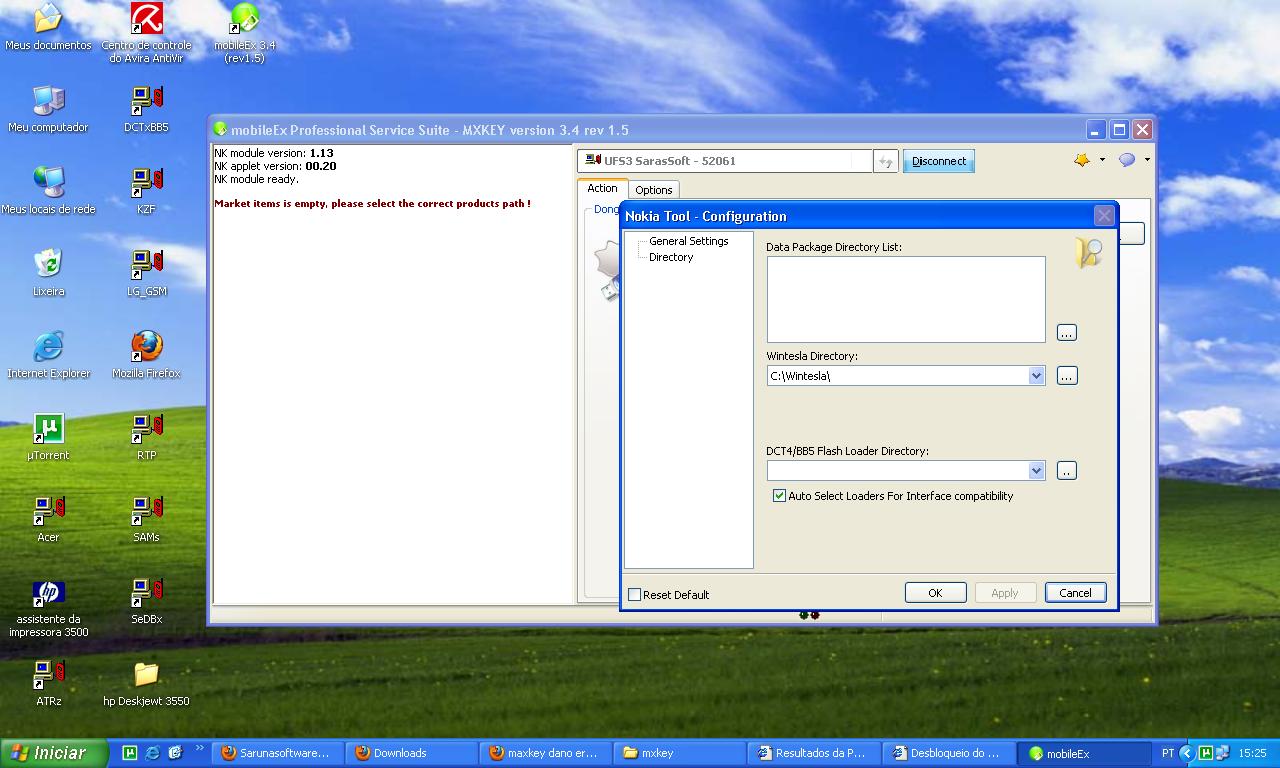Click the Wintesla Directory text field
Screen dimensions: 1280x768
coord(897,376)
